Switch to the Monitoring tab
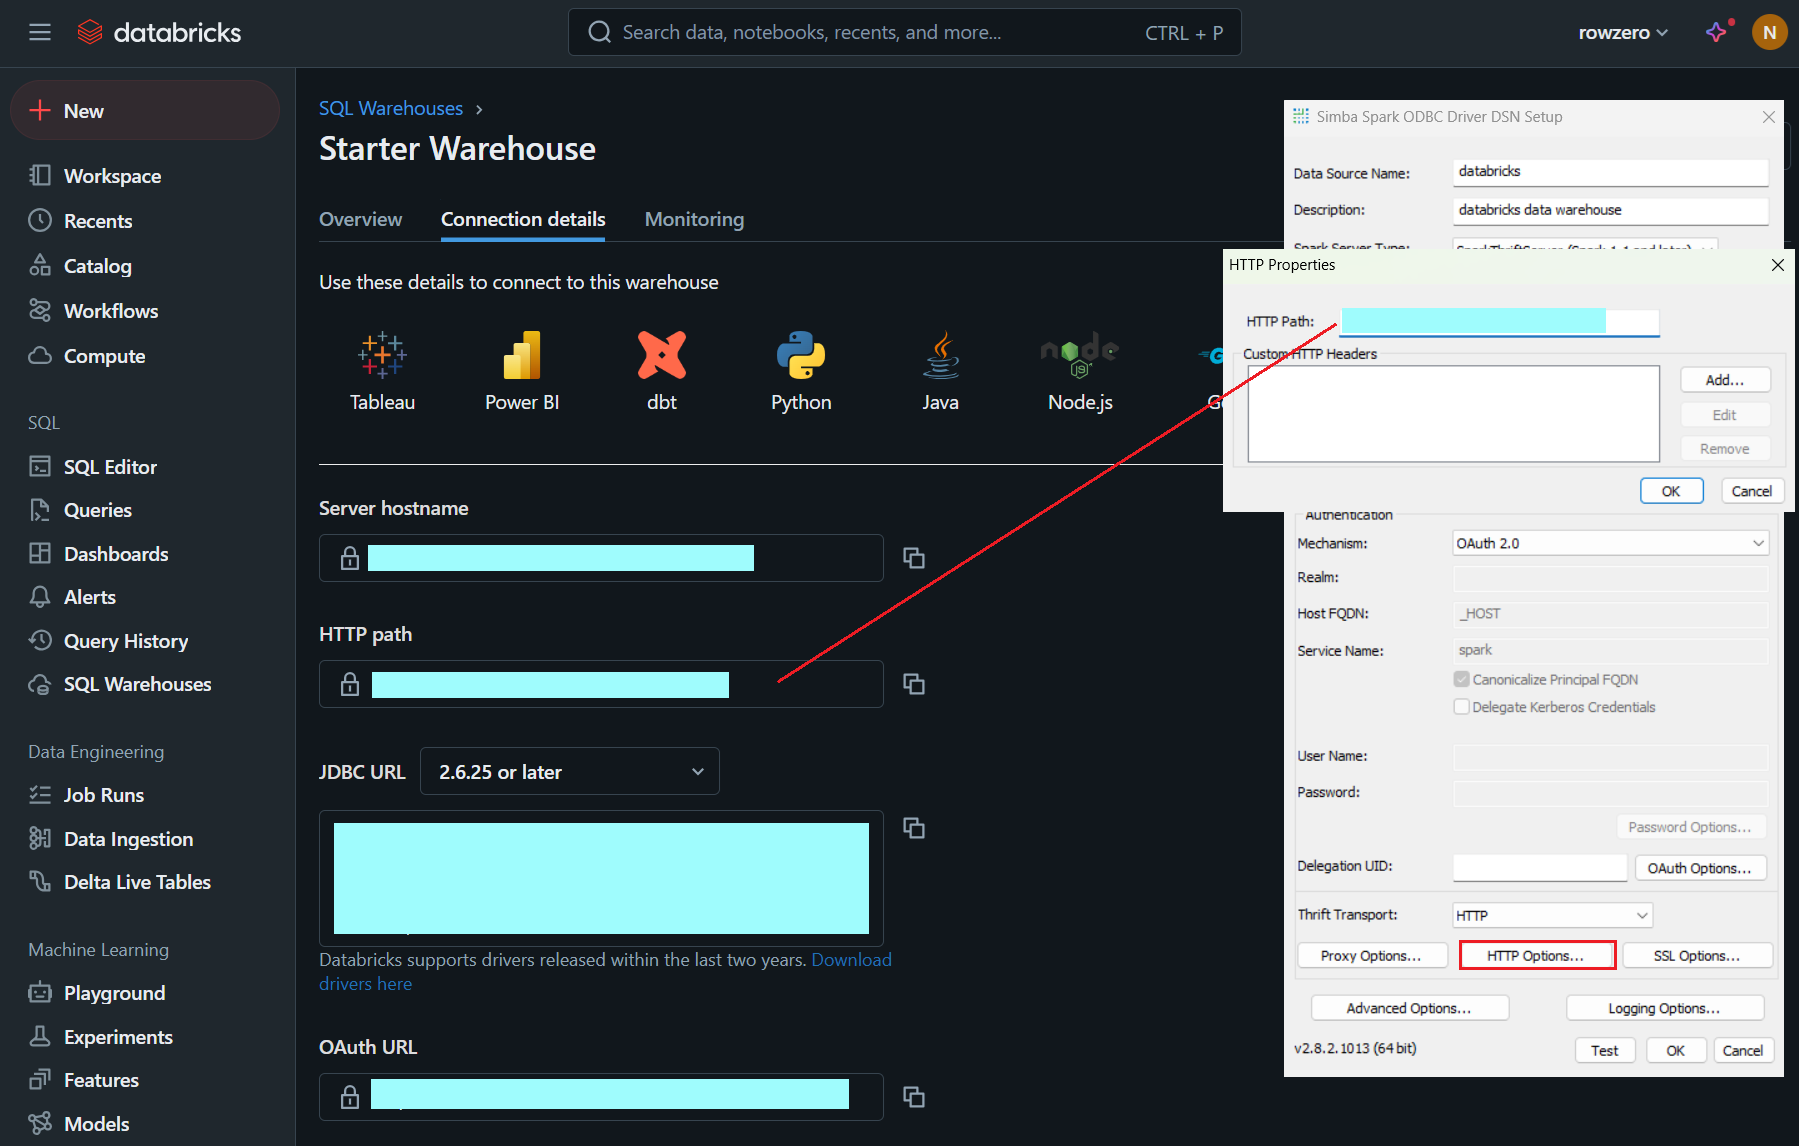Image resolution: width=1799 pixels, height=1146 pixels. tap(694, 219)
